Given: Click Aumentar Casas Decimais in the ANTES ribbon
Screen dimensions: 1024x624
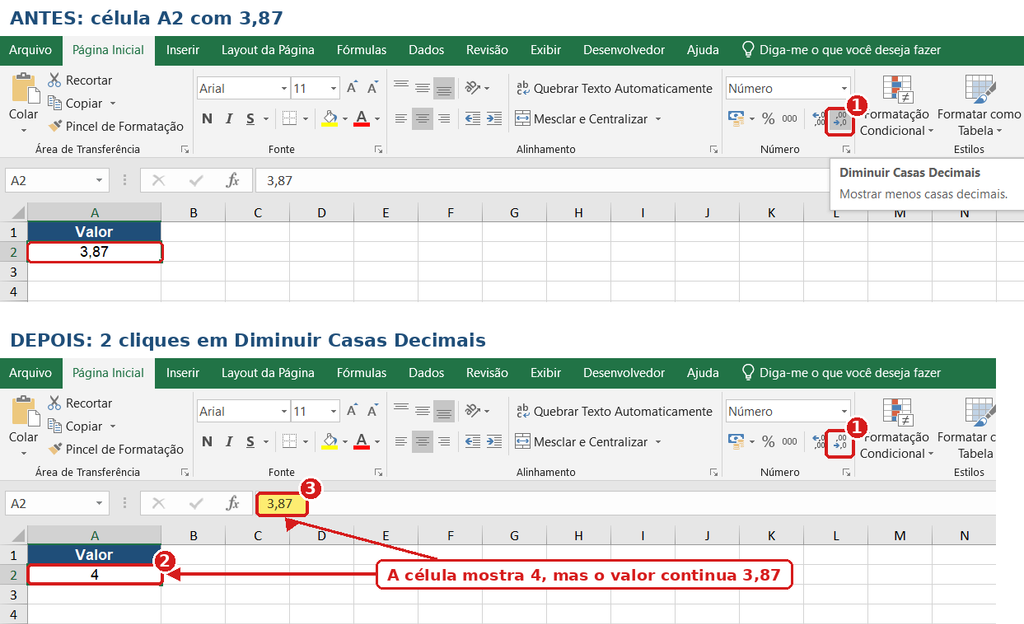Looking at the screenshot, I should tap(819, 119).
